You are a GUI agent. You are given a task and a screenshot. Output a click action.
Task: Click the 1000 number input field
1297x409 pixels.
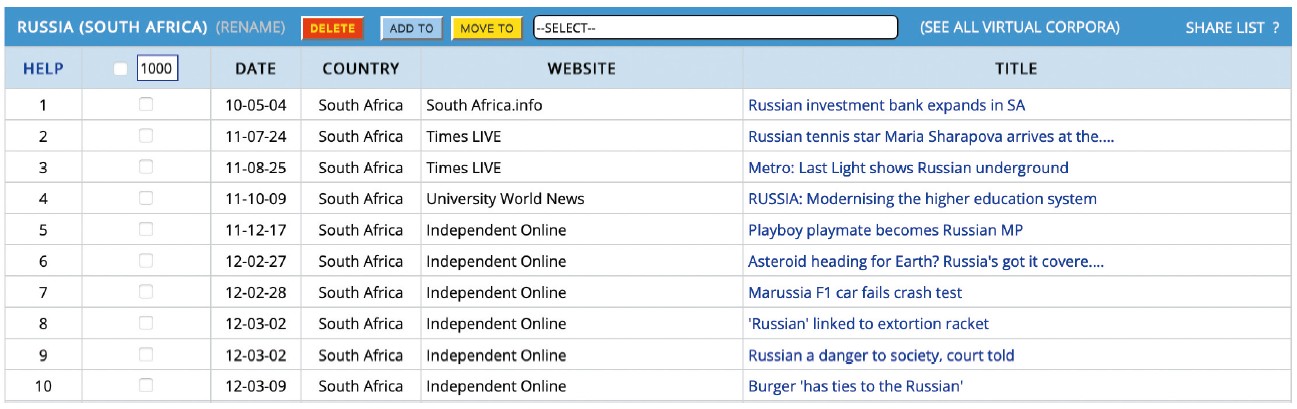coord(157,69)
